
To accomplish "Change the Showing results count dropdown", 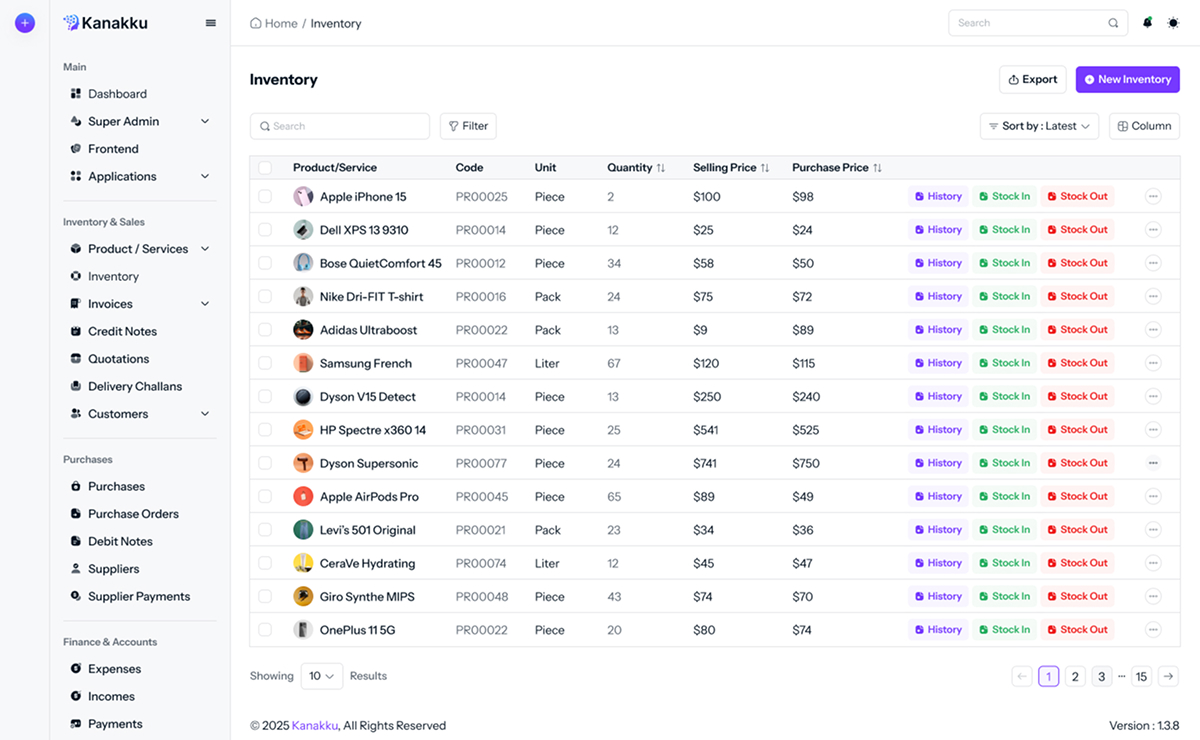I will click(321, 676).
